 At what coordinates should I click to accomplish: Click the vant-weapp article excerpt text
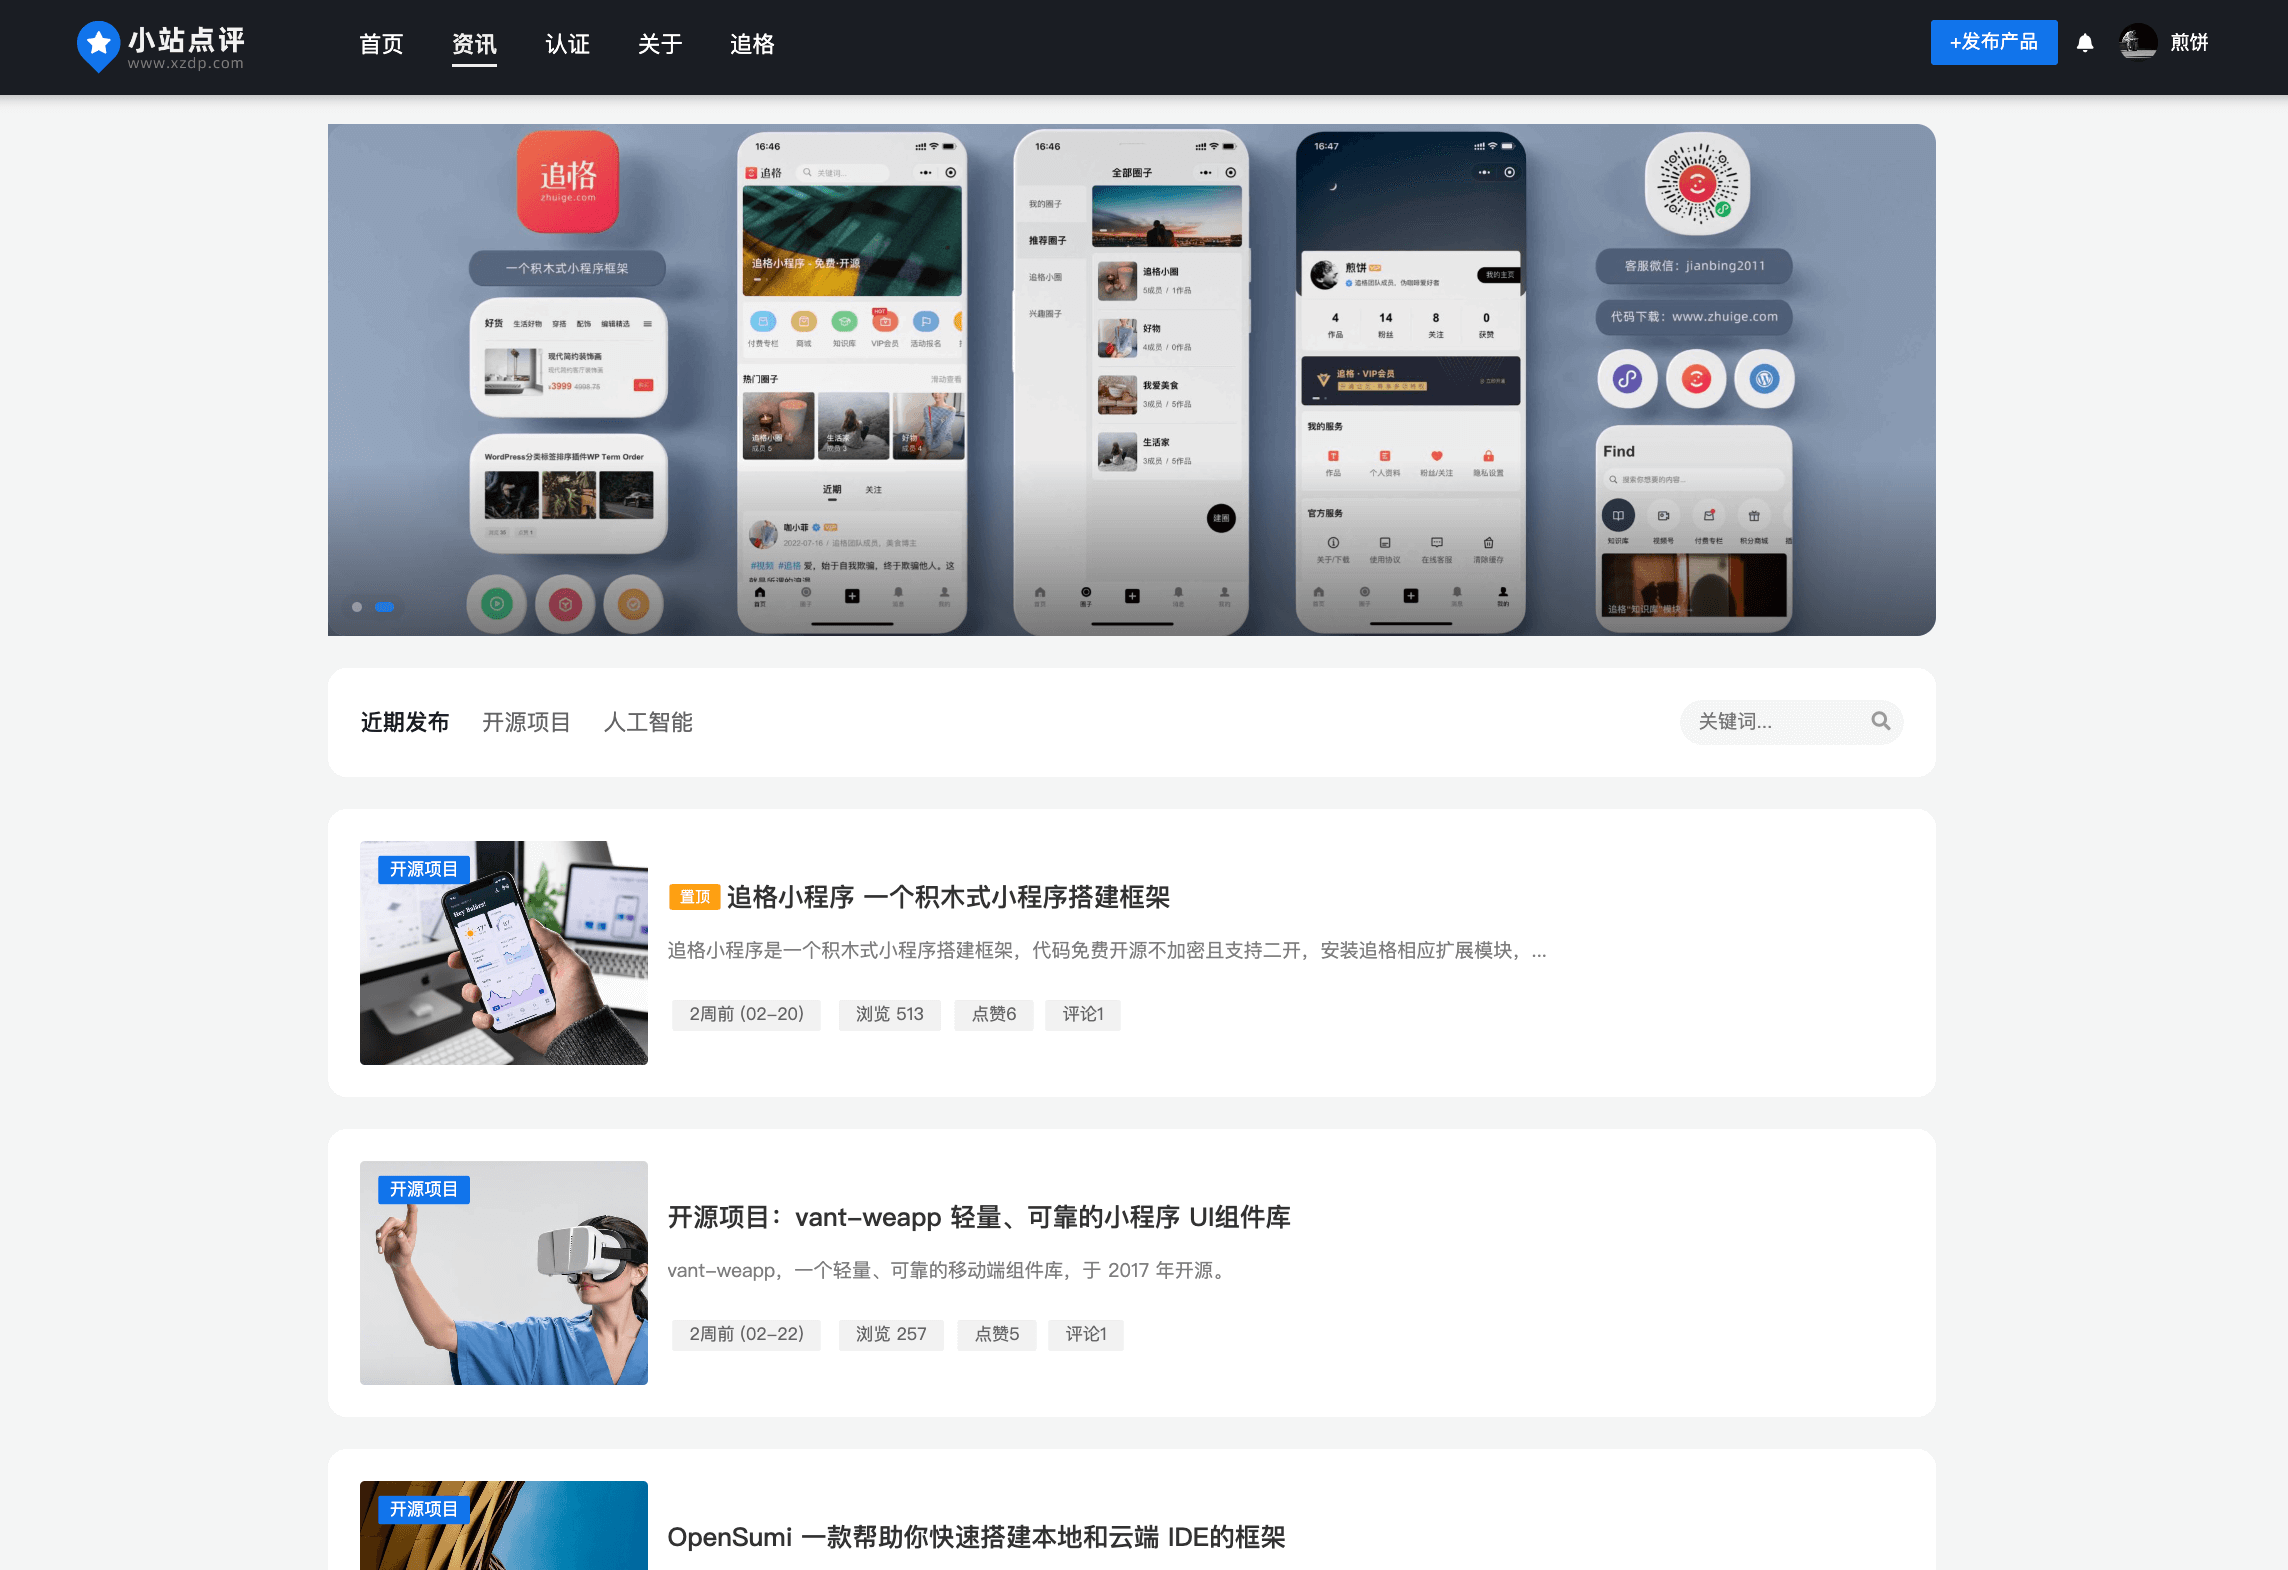(948, 1270)
